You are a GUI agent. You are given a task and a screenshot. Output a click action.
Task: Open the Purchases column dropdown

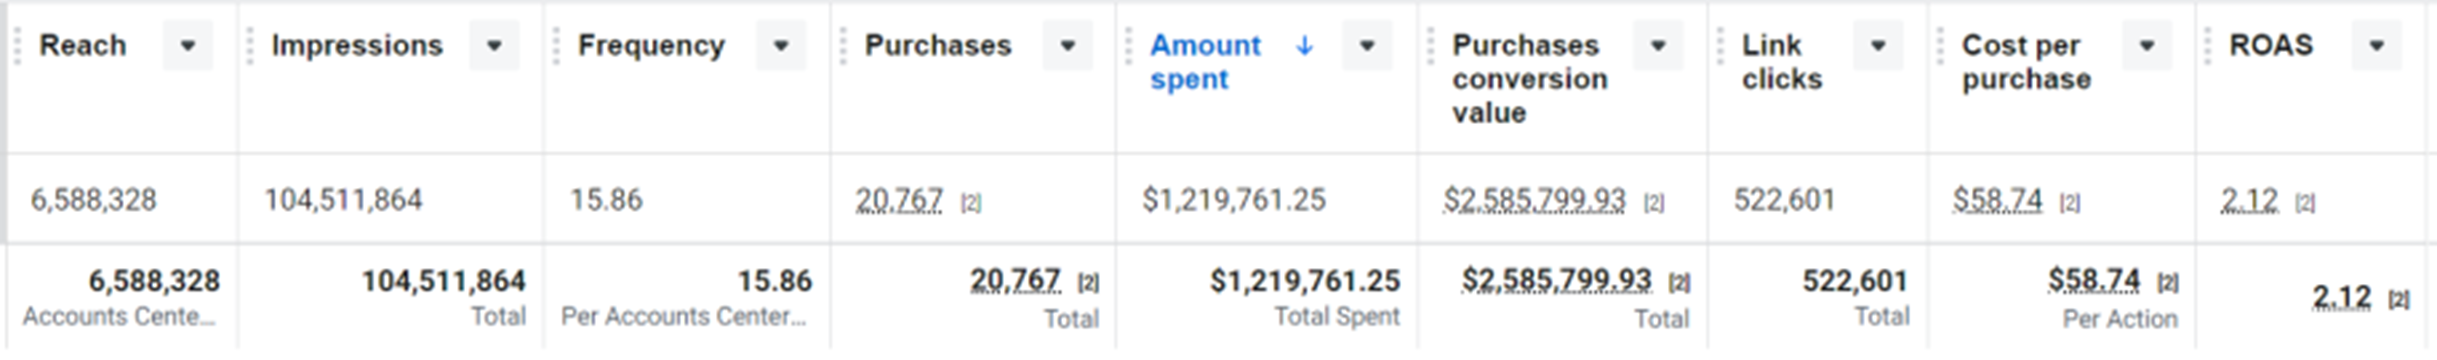[x=1067, y=46]
